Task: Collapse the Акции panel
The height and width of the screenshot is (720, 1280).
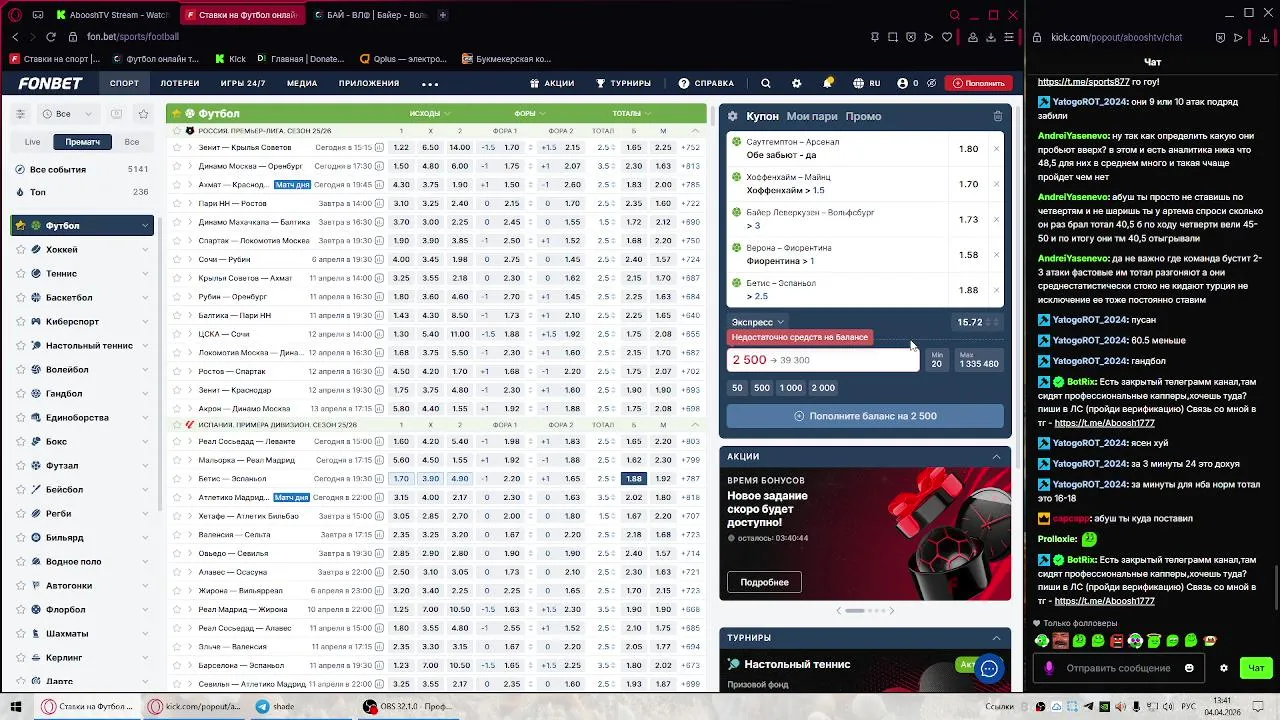Action: pos(996,456)
